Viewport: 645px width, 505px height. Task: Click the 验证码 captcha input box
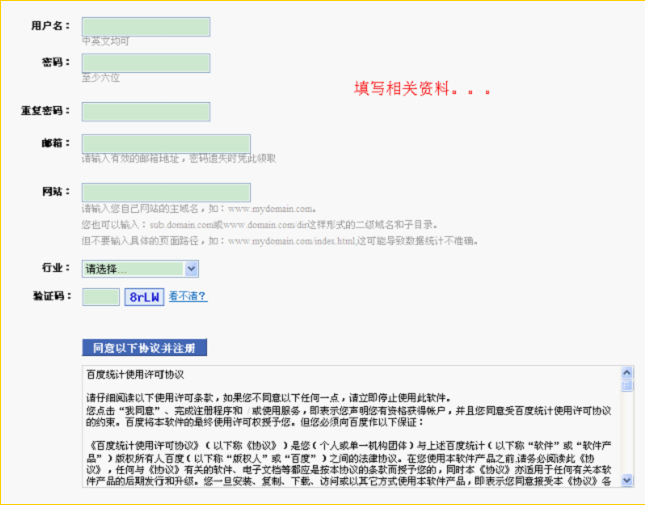pos(101,297)
